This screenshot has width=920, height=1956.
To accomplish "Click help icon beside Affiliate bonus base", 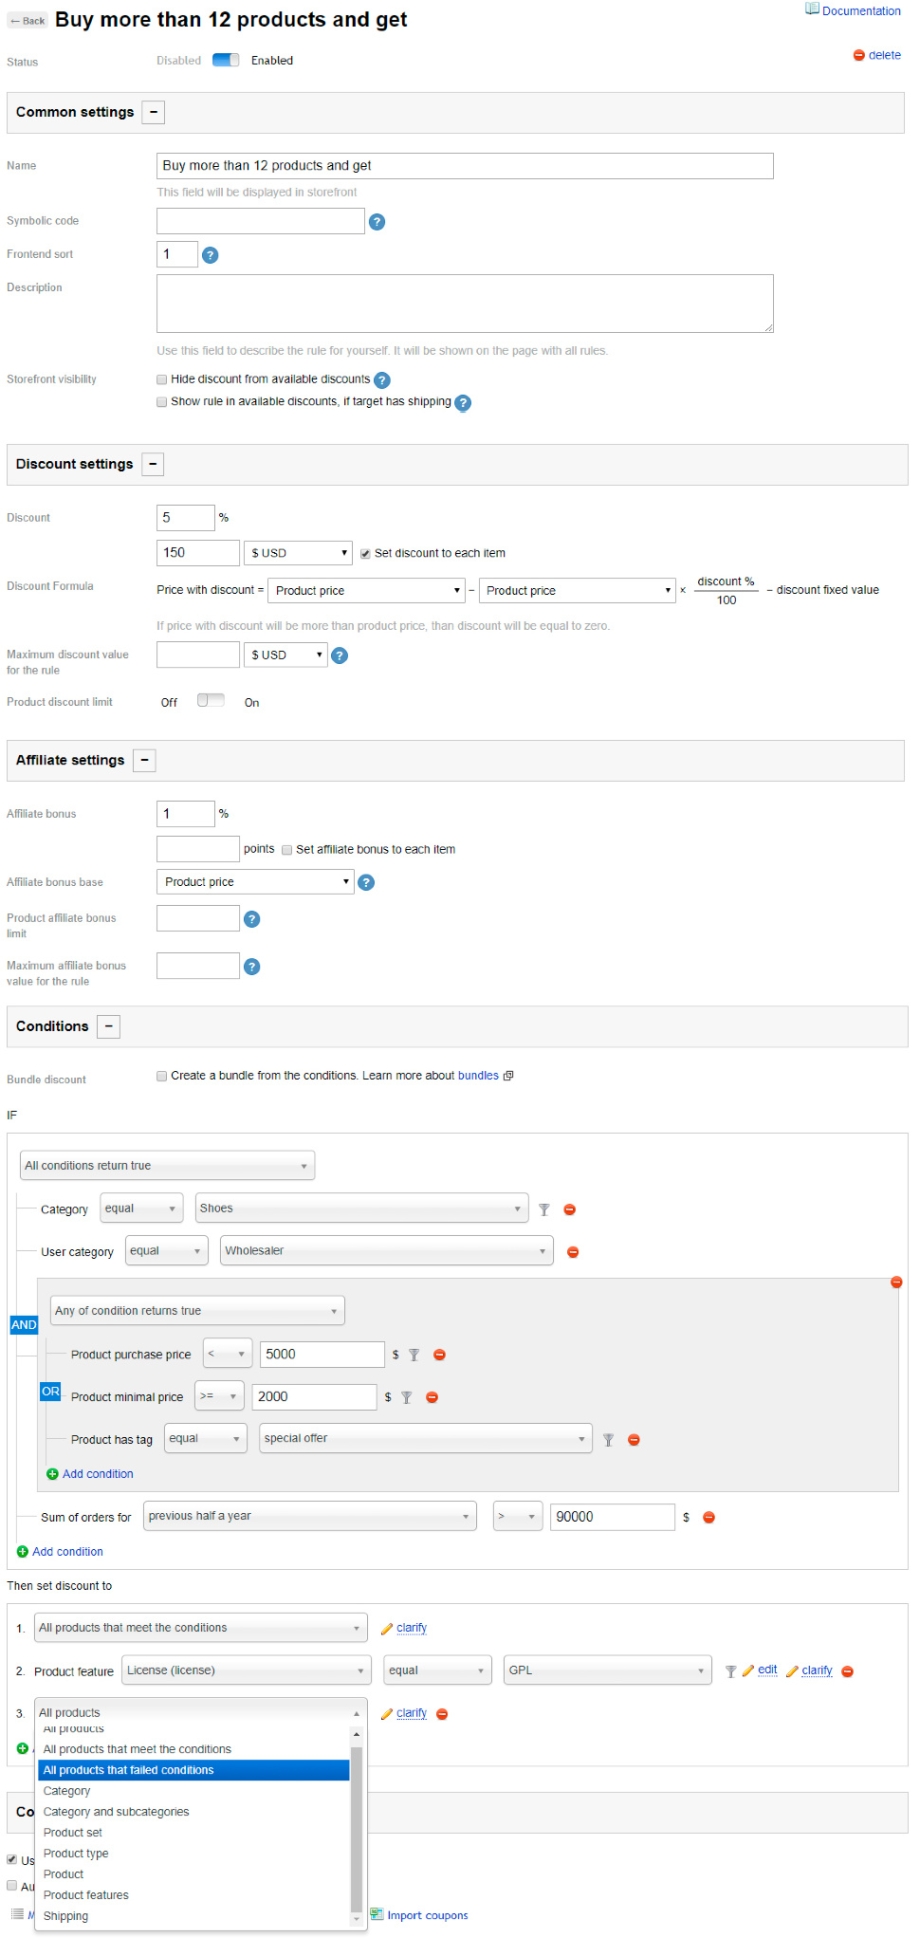I will (x=366, y=883).
